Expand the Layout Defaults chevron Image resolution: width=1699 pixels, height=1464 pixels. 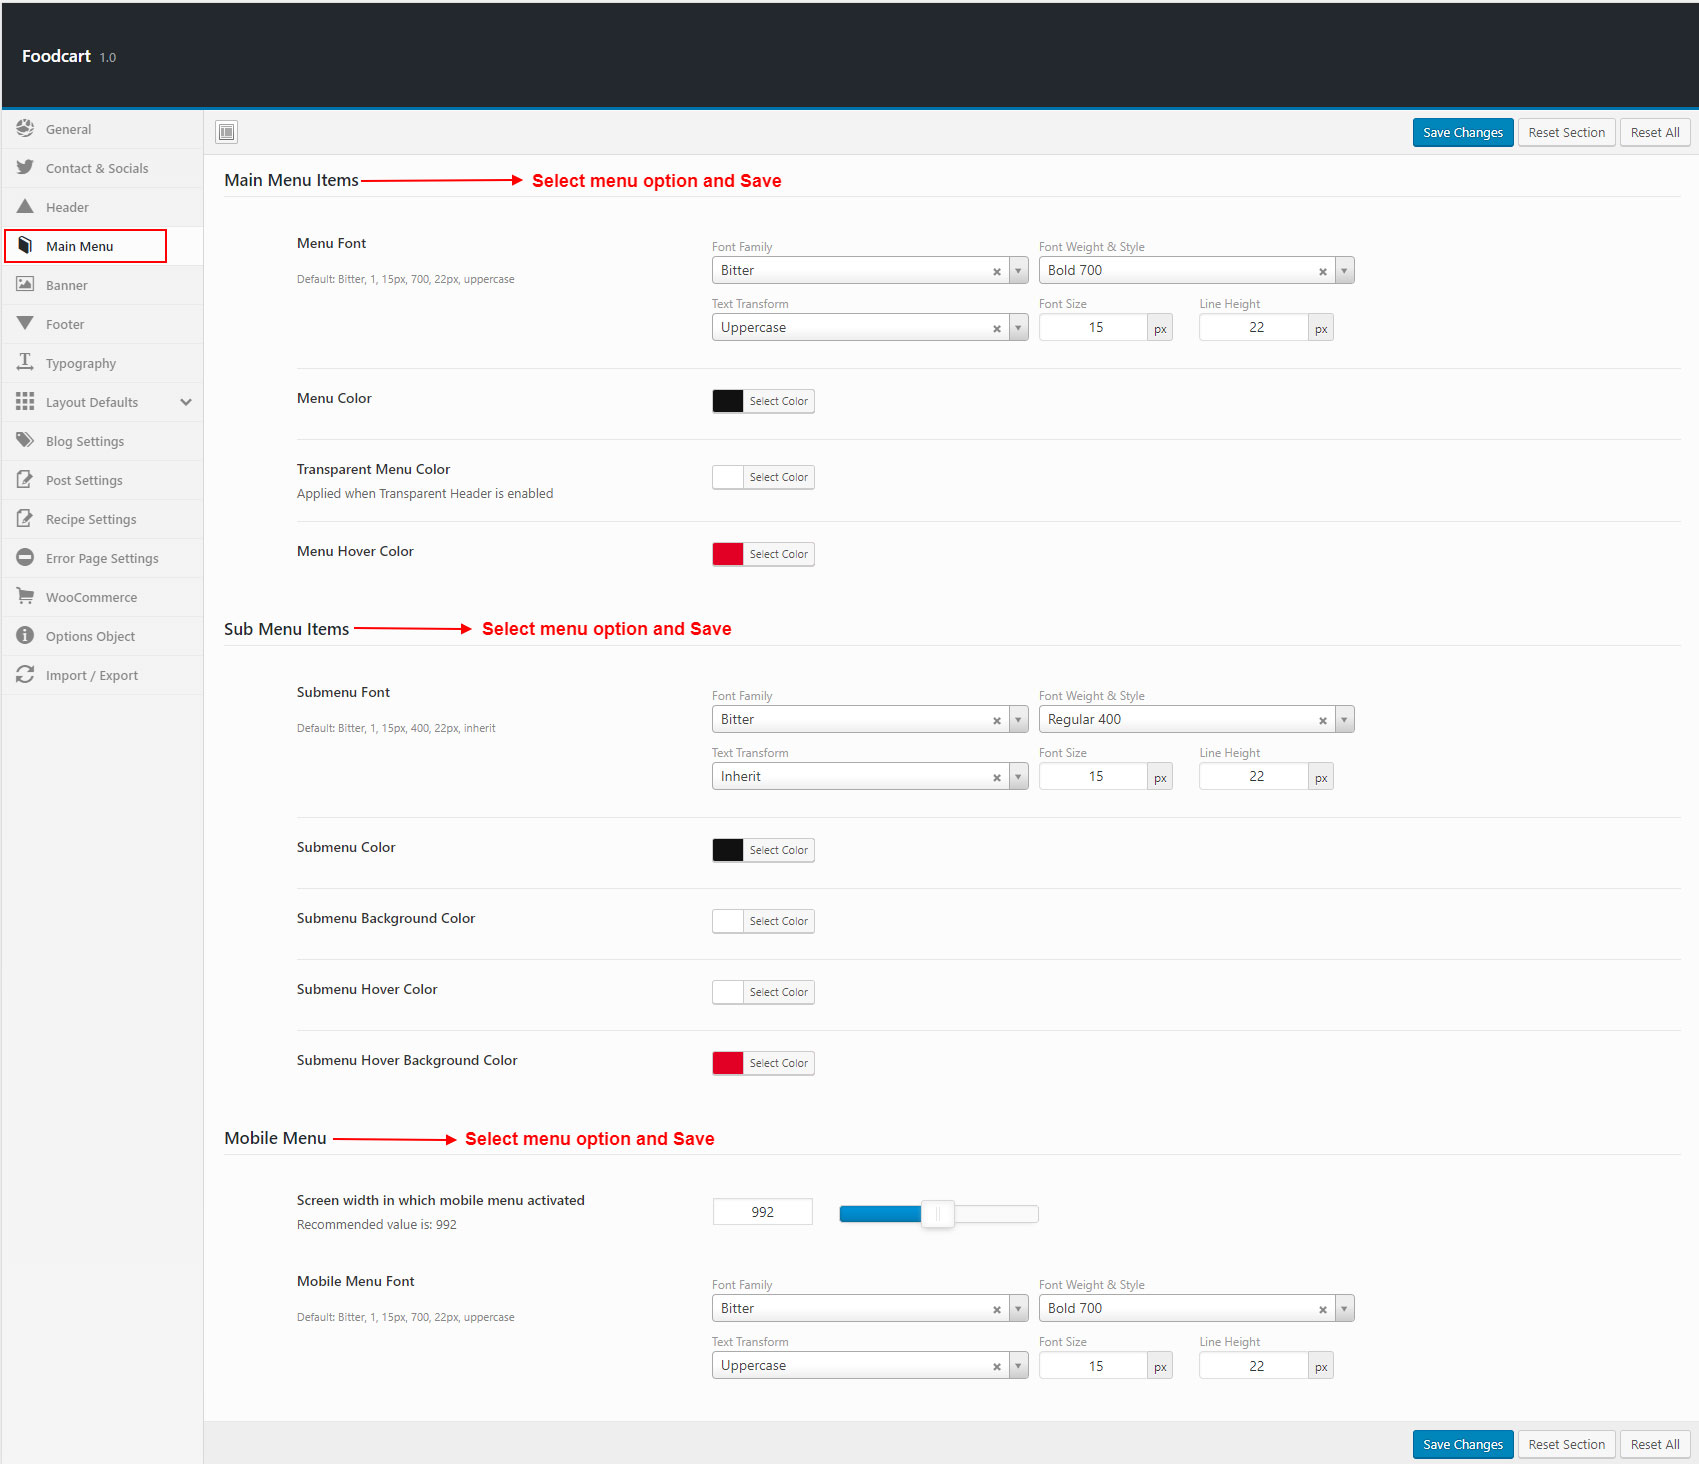tap(186, 402)
